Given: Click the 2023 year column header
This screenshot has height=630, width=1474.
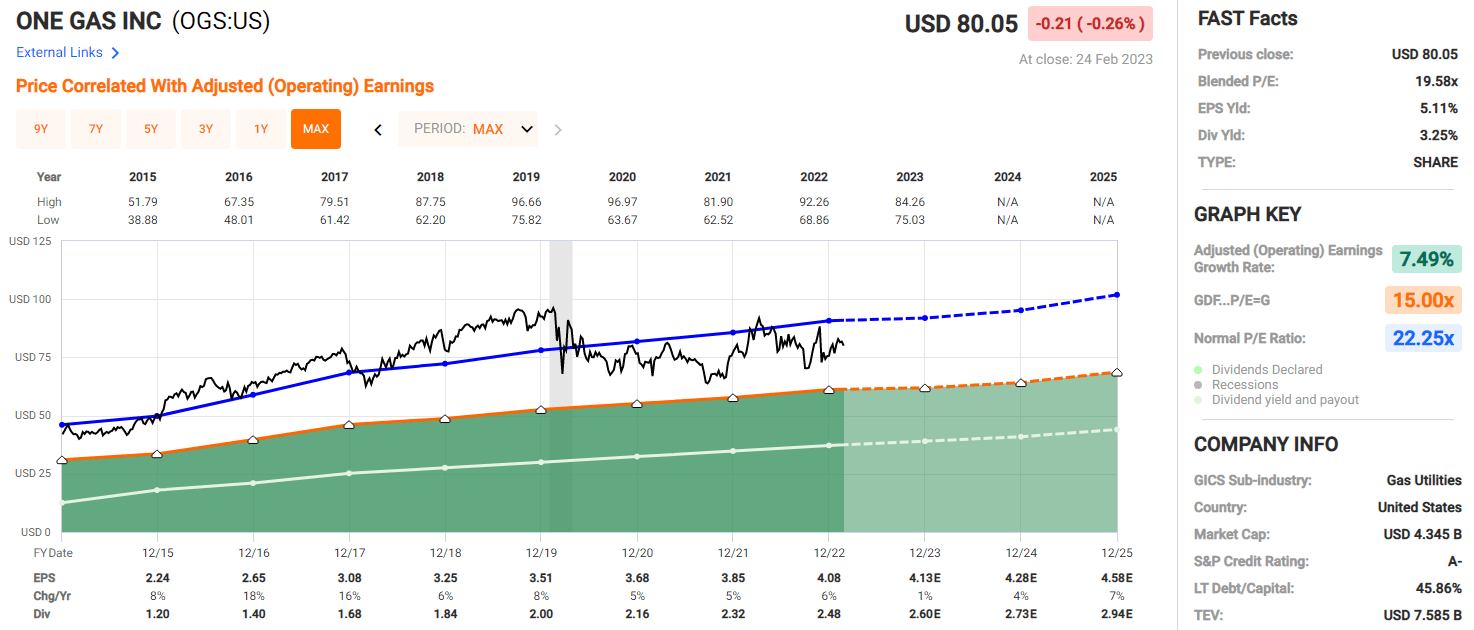Looking at the screenshot, I should (910, 177).
